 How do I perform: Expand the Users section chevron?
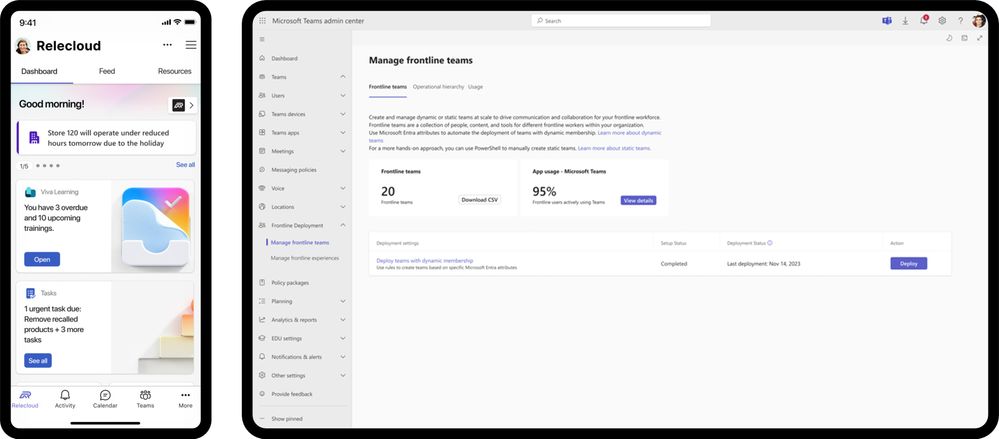pos(343,96)
